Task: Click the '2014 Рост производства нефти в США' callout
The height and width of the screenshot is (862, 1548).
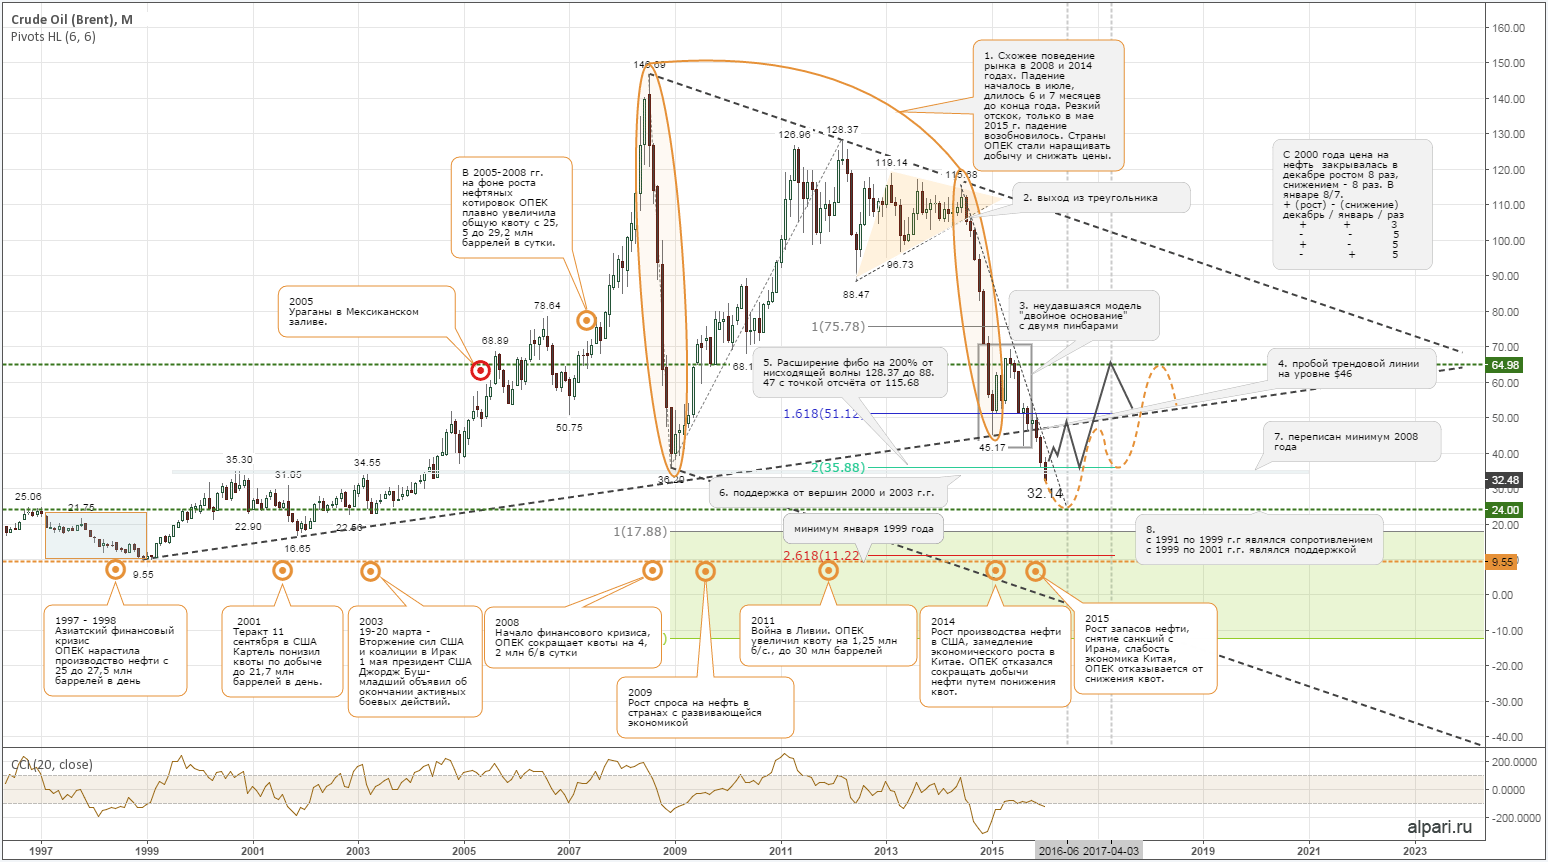Action: [x=995, y=656]
